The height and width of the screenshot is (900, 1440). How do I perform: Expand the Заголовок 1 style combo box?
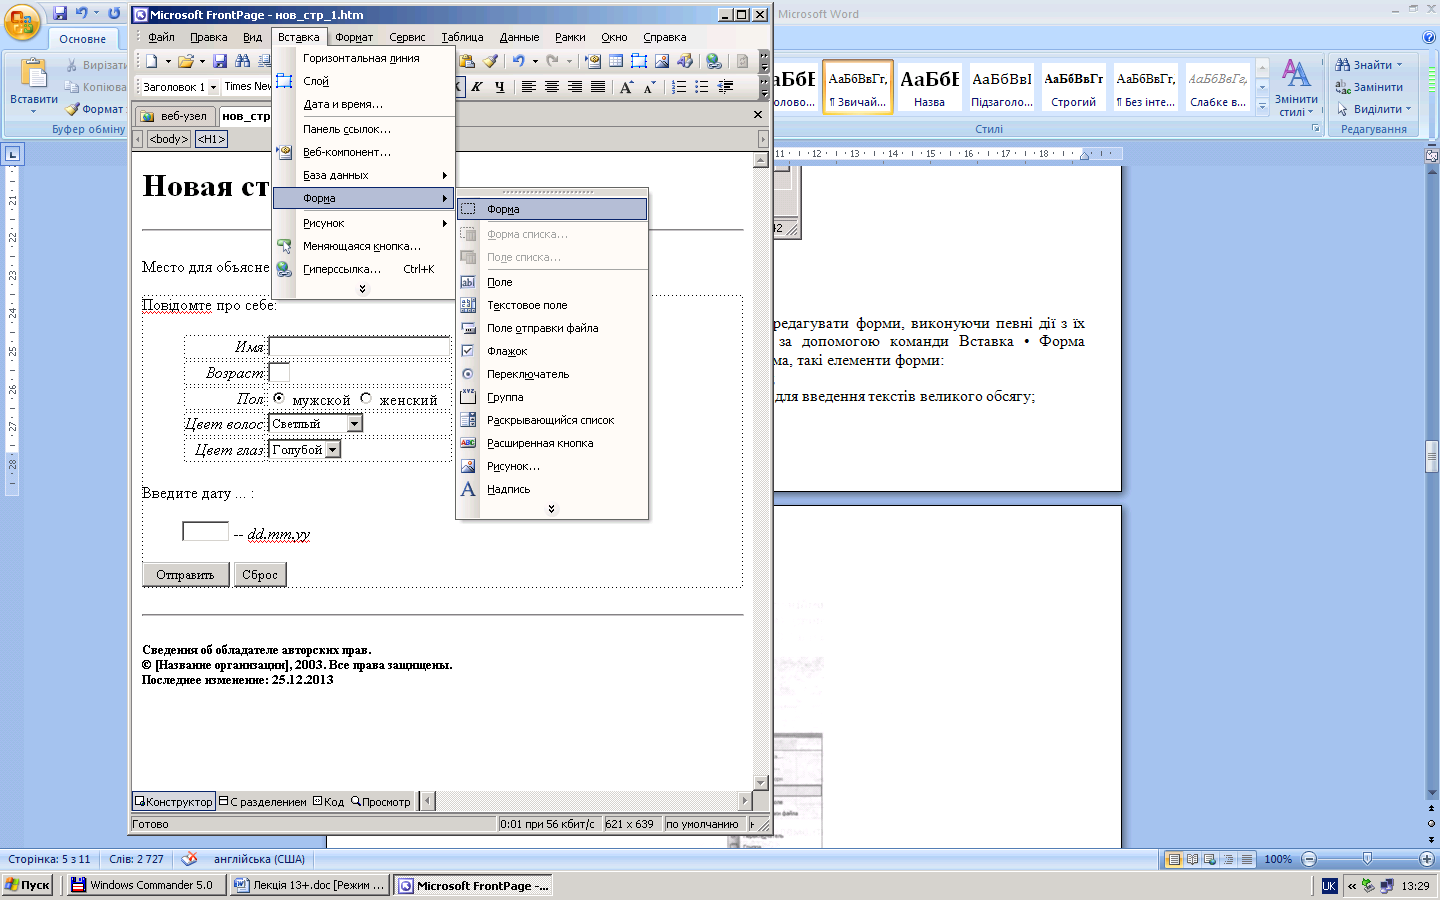point(213,87)
